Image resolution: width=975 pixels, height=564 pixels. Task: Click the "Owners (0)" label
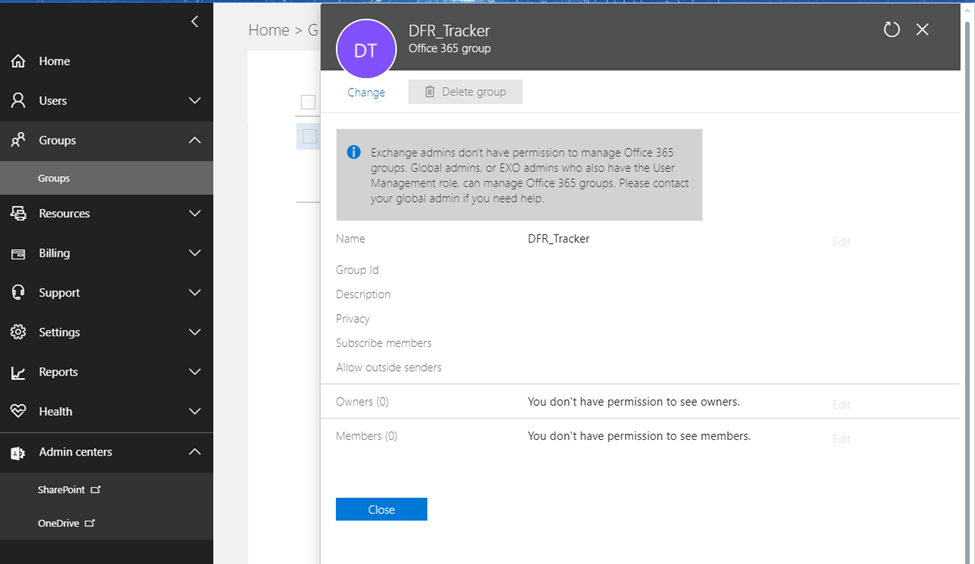[363, 402]
